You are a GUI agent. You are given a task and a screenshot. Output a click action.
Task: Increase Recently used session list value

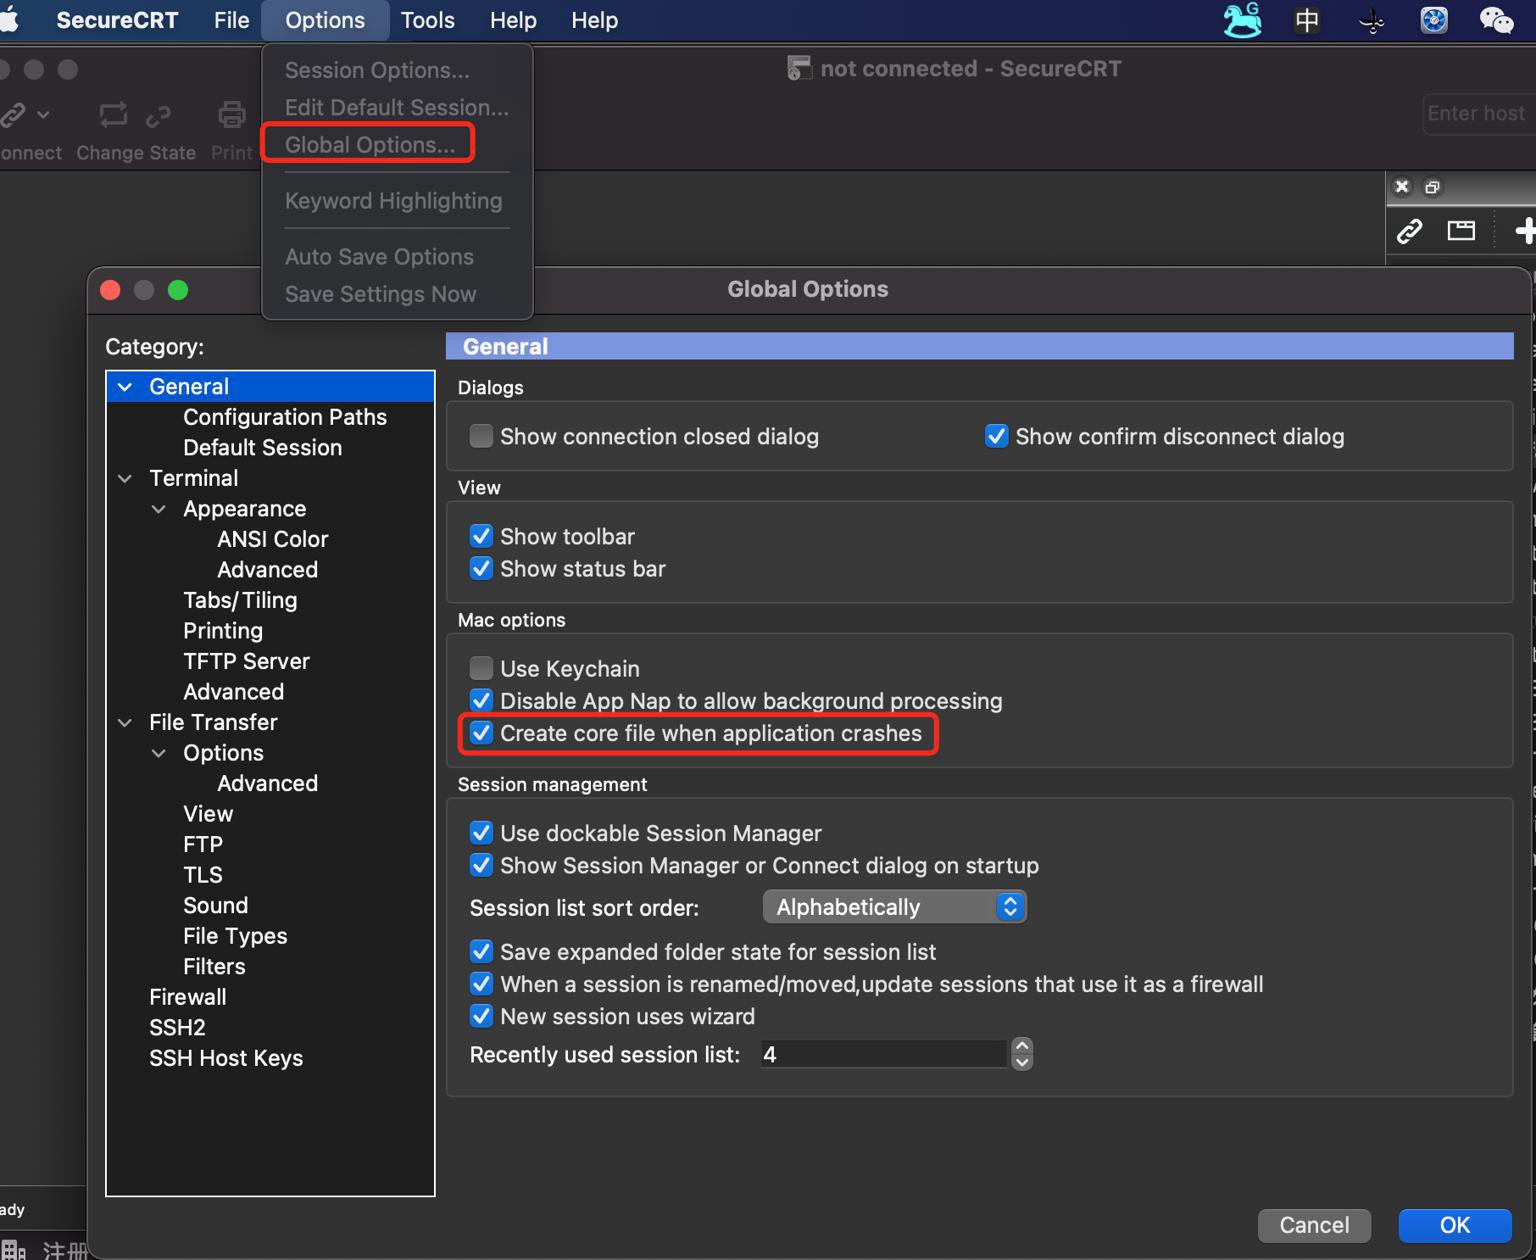click(x=1022, y=1046)
